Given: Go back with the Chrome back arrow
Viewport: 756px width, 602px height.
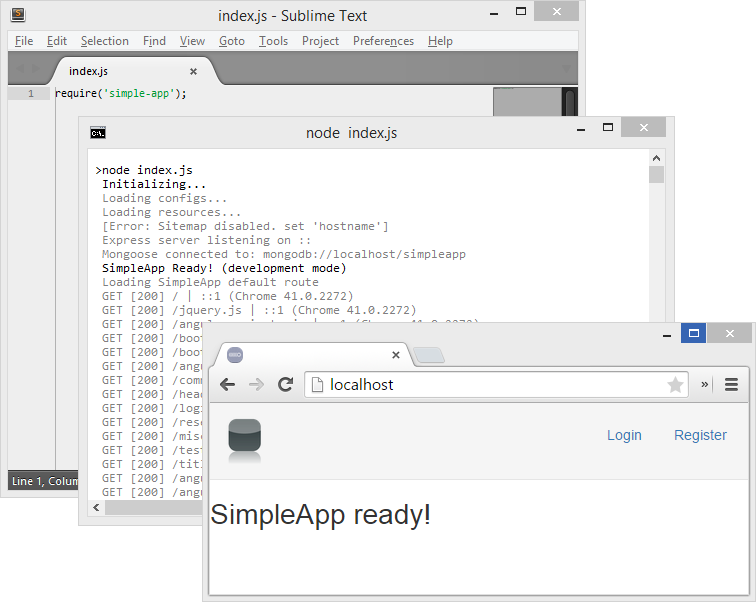Looking at the screenshot, I should [x=227, y=384].
